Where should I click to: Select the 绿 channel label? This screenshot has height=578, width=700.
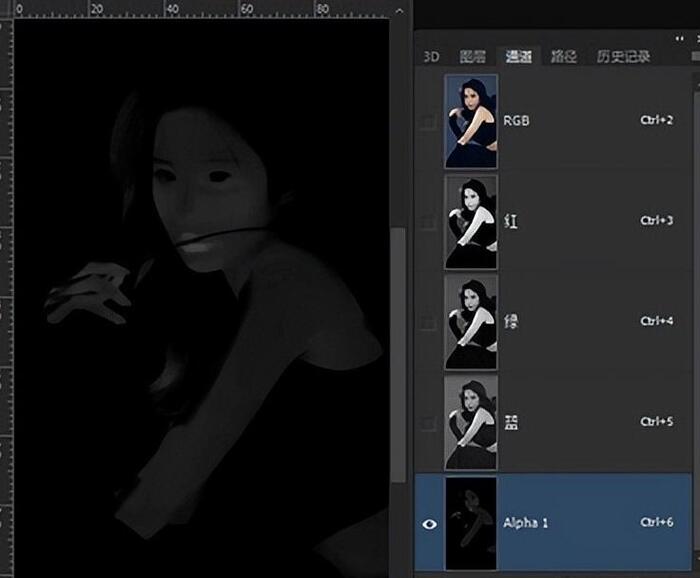click(x=511, y=321)
